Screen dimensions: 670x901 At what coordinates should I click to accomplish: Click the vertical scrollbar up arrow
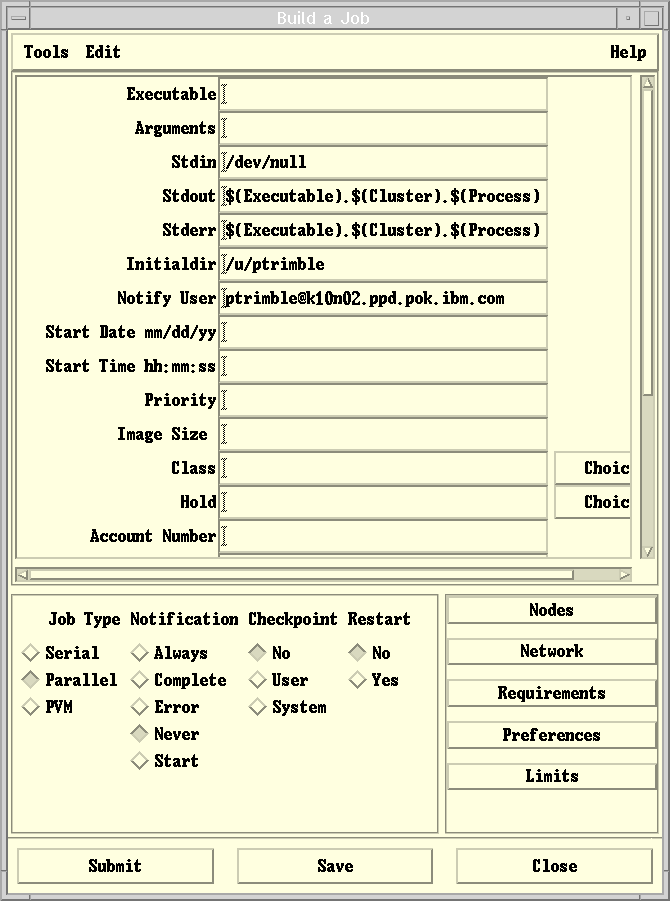click(x=648, y=83)
